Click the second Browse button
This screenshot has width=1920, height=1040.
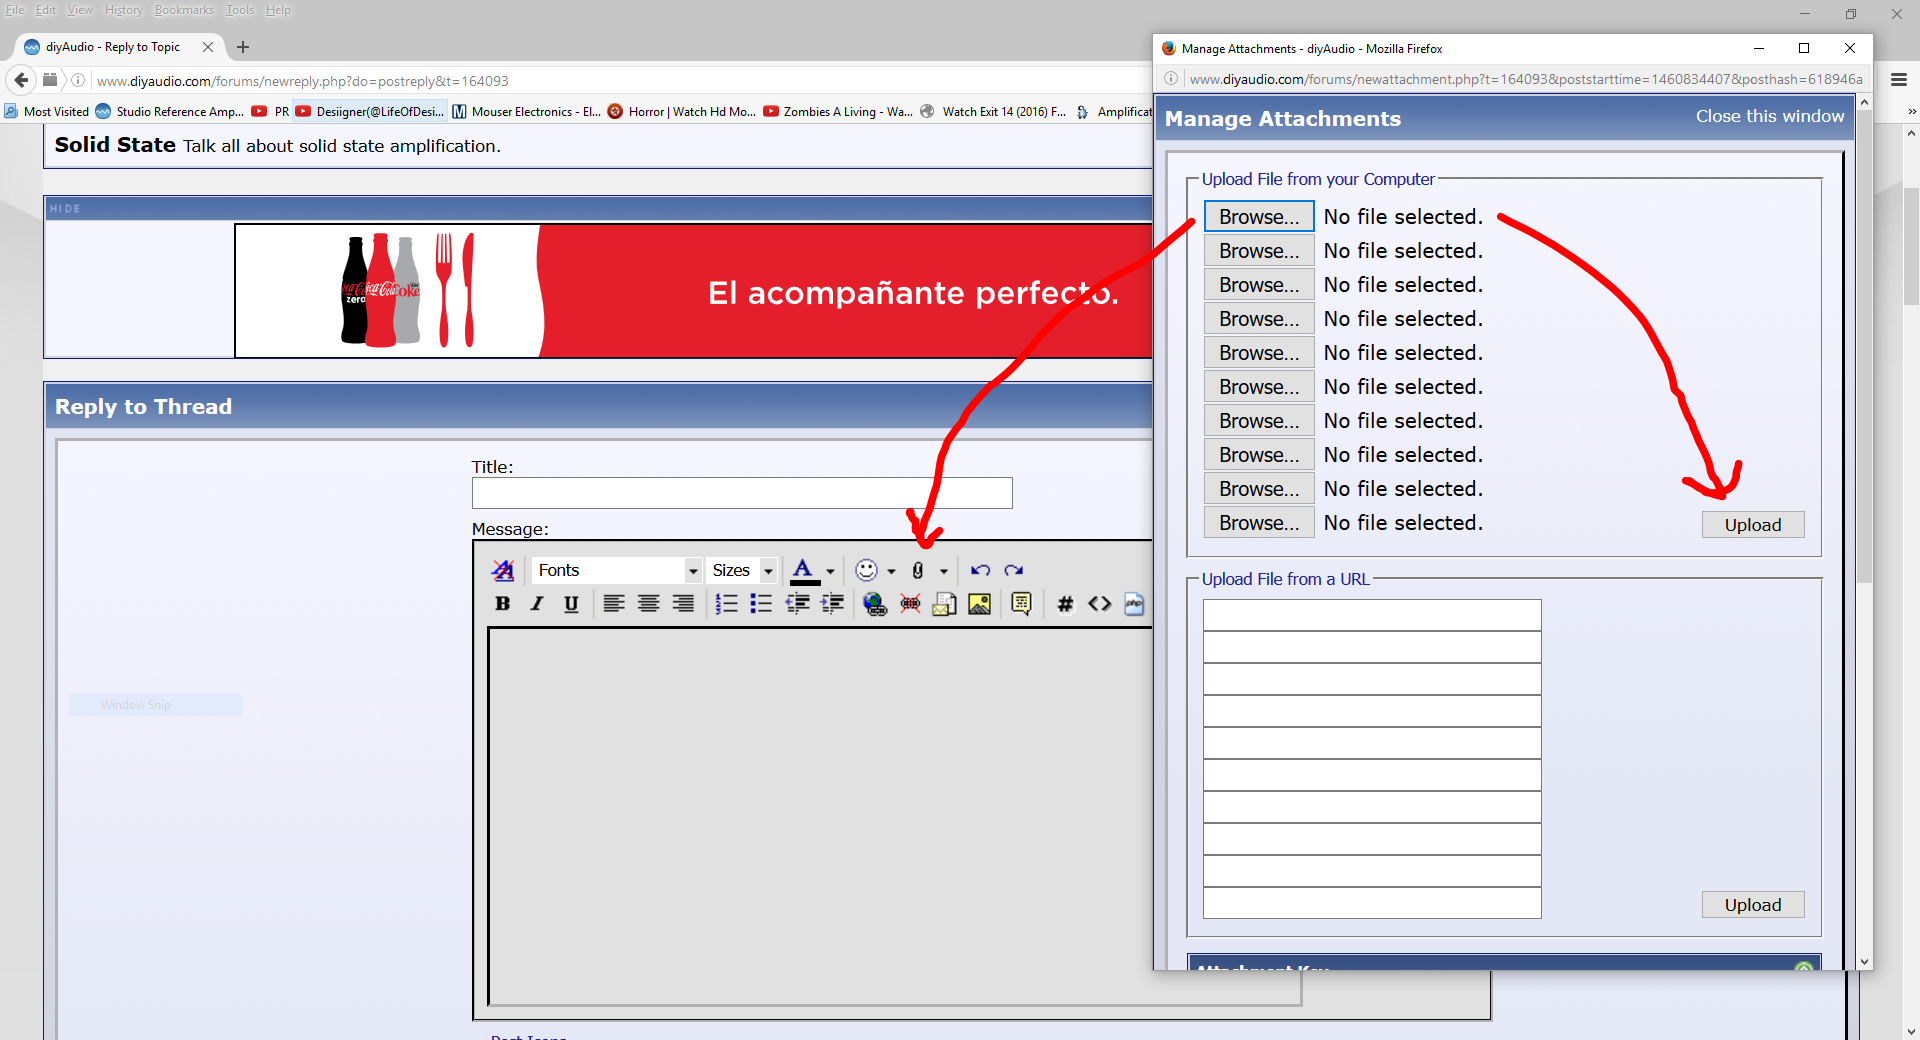[x=1259, y=251]
